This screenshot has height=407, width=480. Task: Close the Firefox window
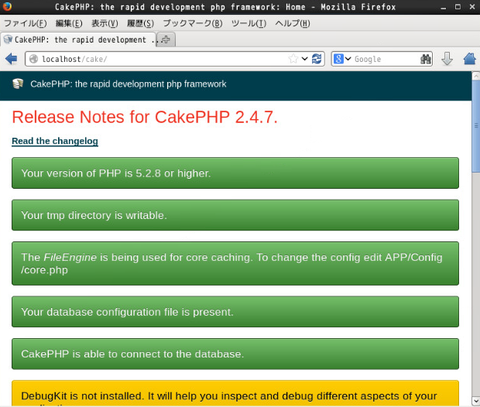coord(472,7)
